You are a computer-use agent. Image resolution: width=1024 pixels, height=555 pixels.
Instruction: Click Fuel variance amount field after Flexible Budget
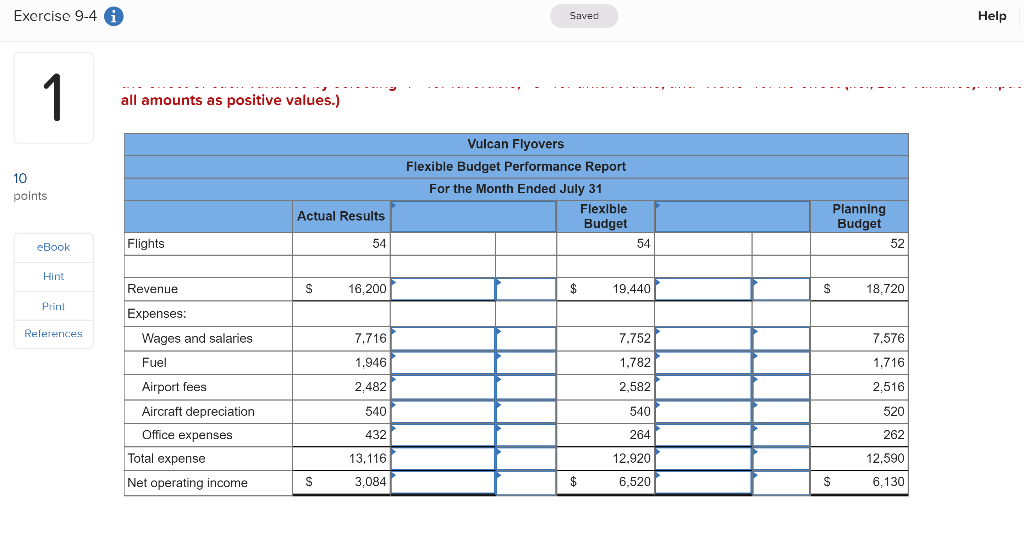click(x=703, y=362)
